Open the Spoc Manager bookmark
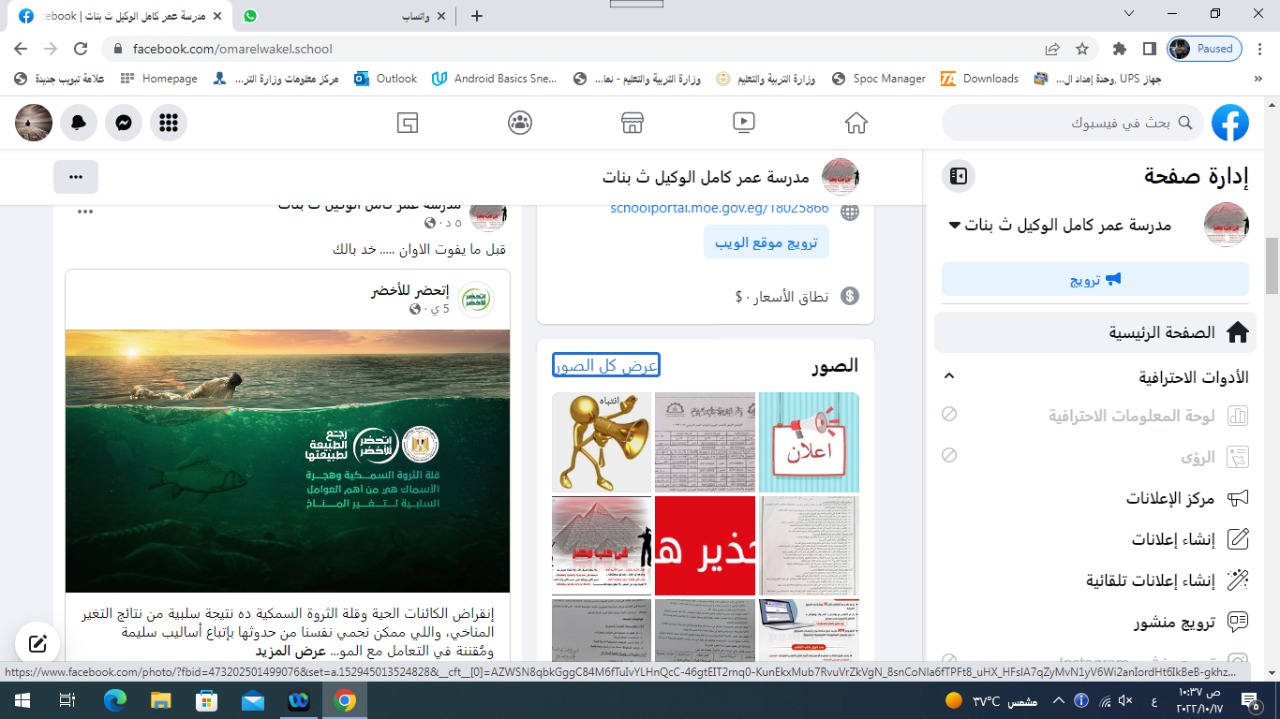The width and height of the screenshot is (1280, 719). (x=878, y=78)
